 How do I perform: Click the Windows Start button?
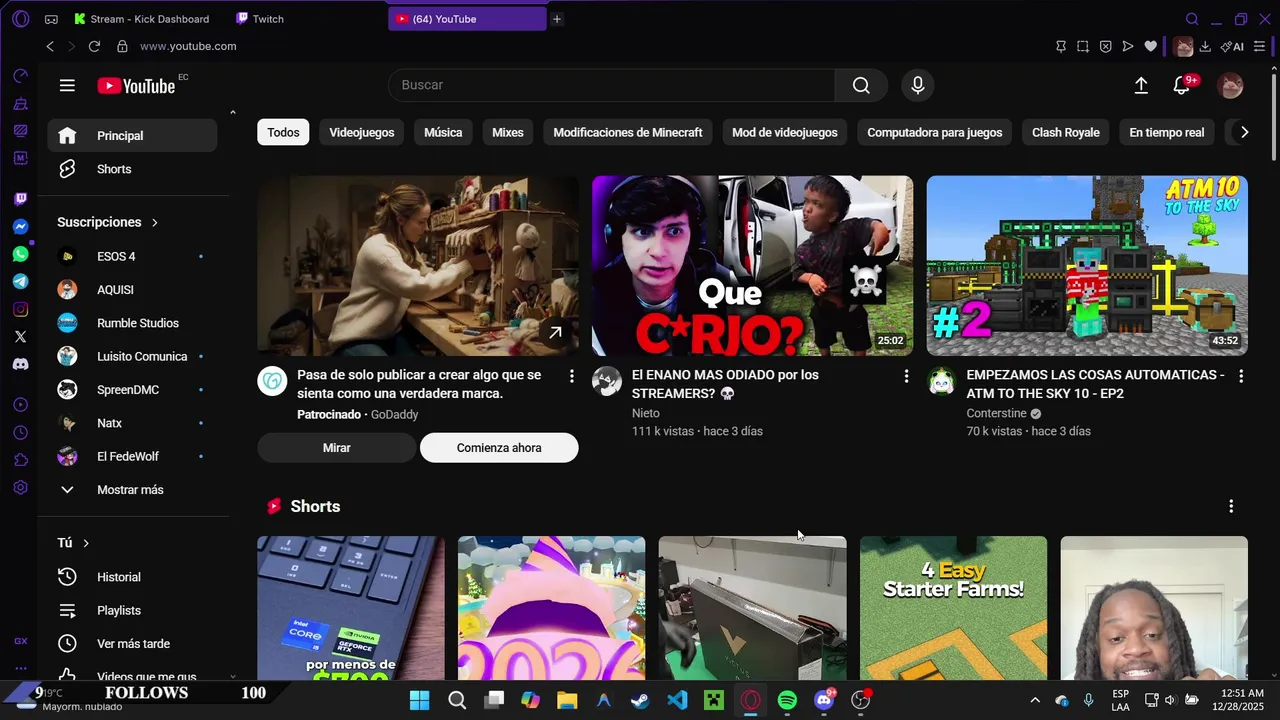point(420,700)
